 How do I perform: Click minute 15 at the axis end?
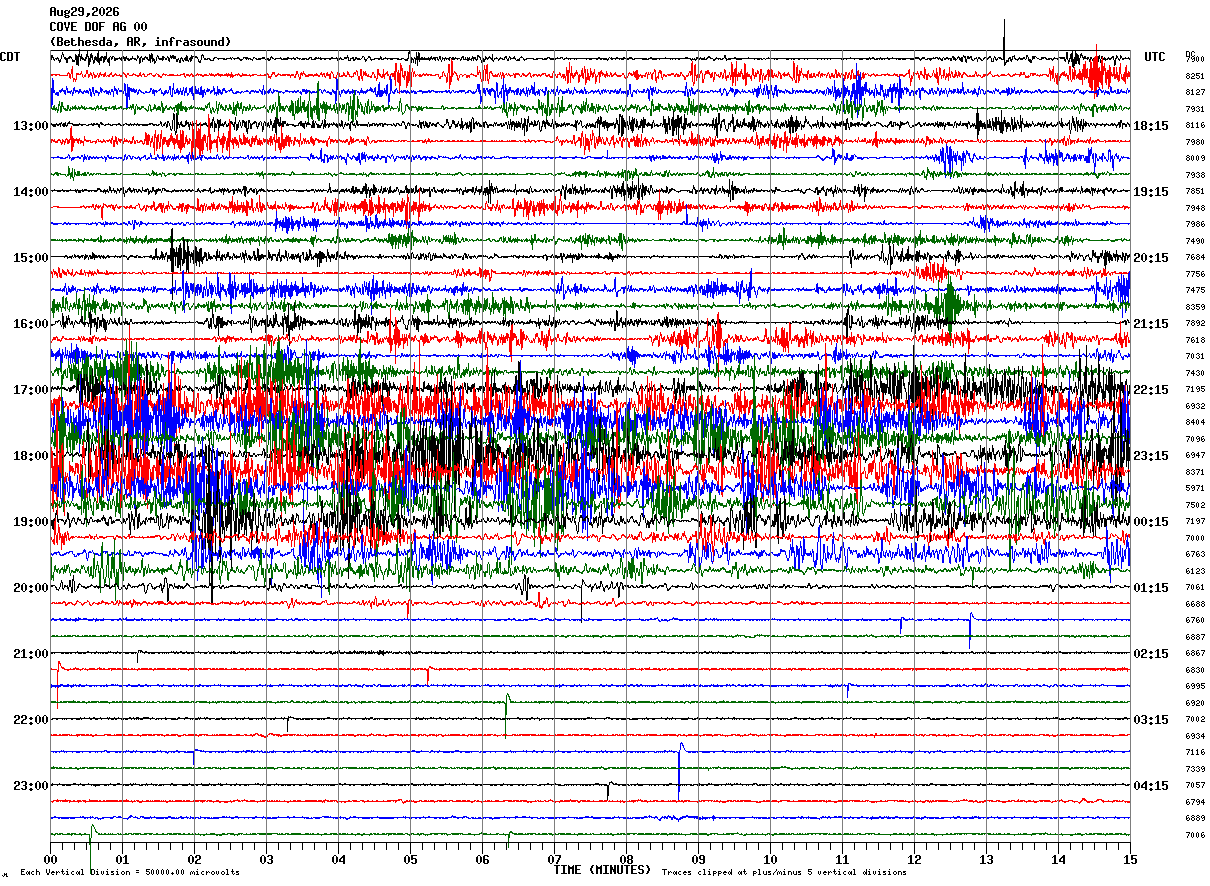click(x=1130, y=859)
